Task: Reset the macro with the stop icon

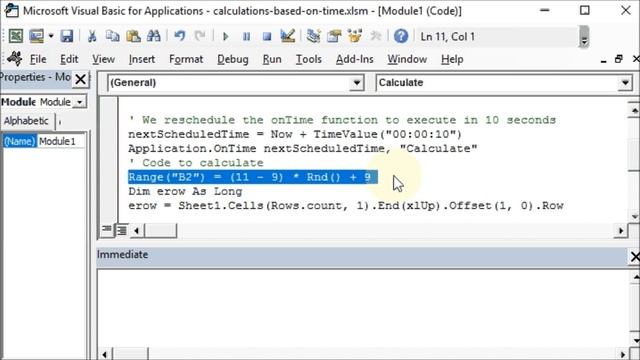Action: pos(267,37)
